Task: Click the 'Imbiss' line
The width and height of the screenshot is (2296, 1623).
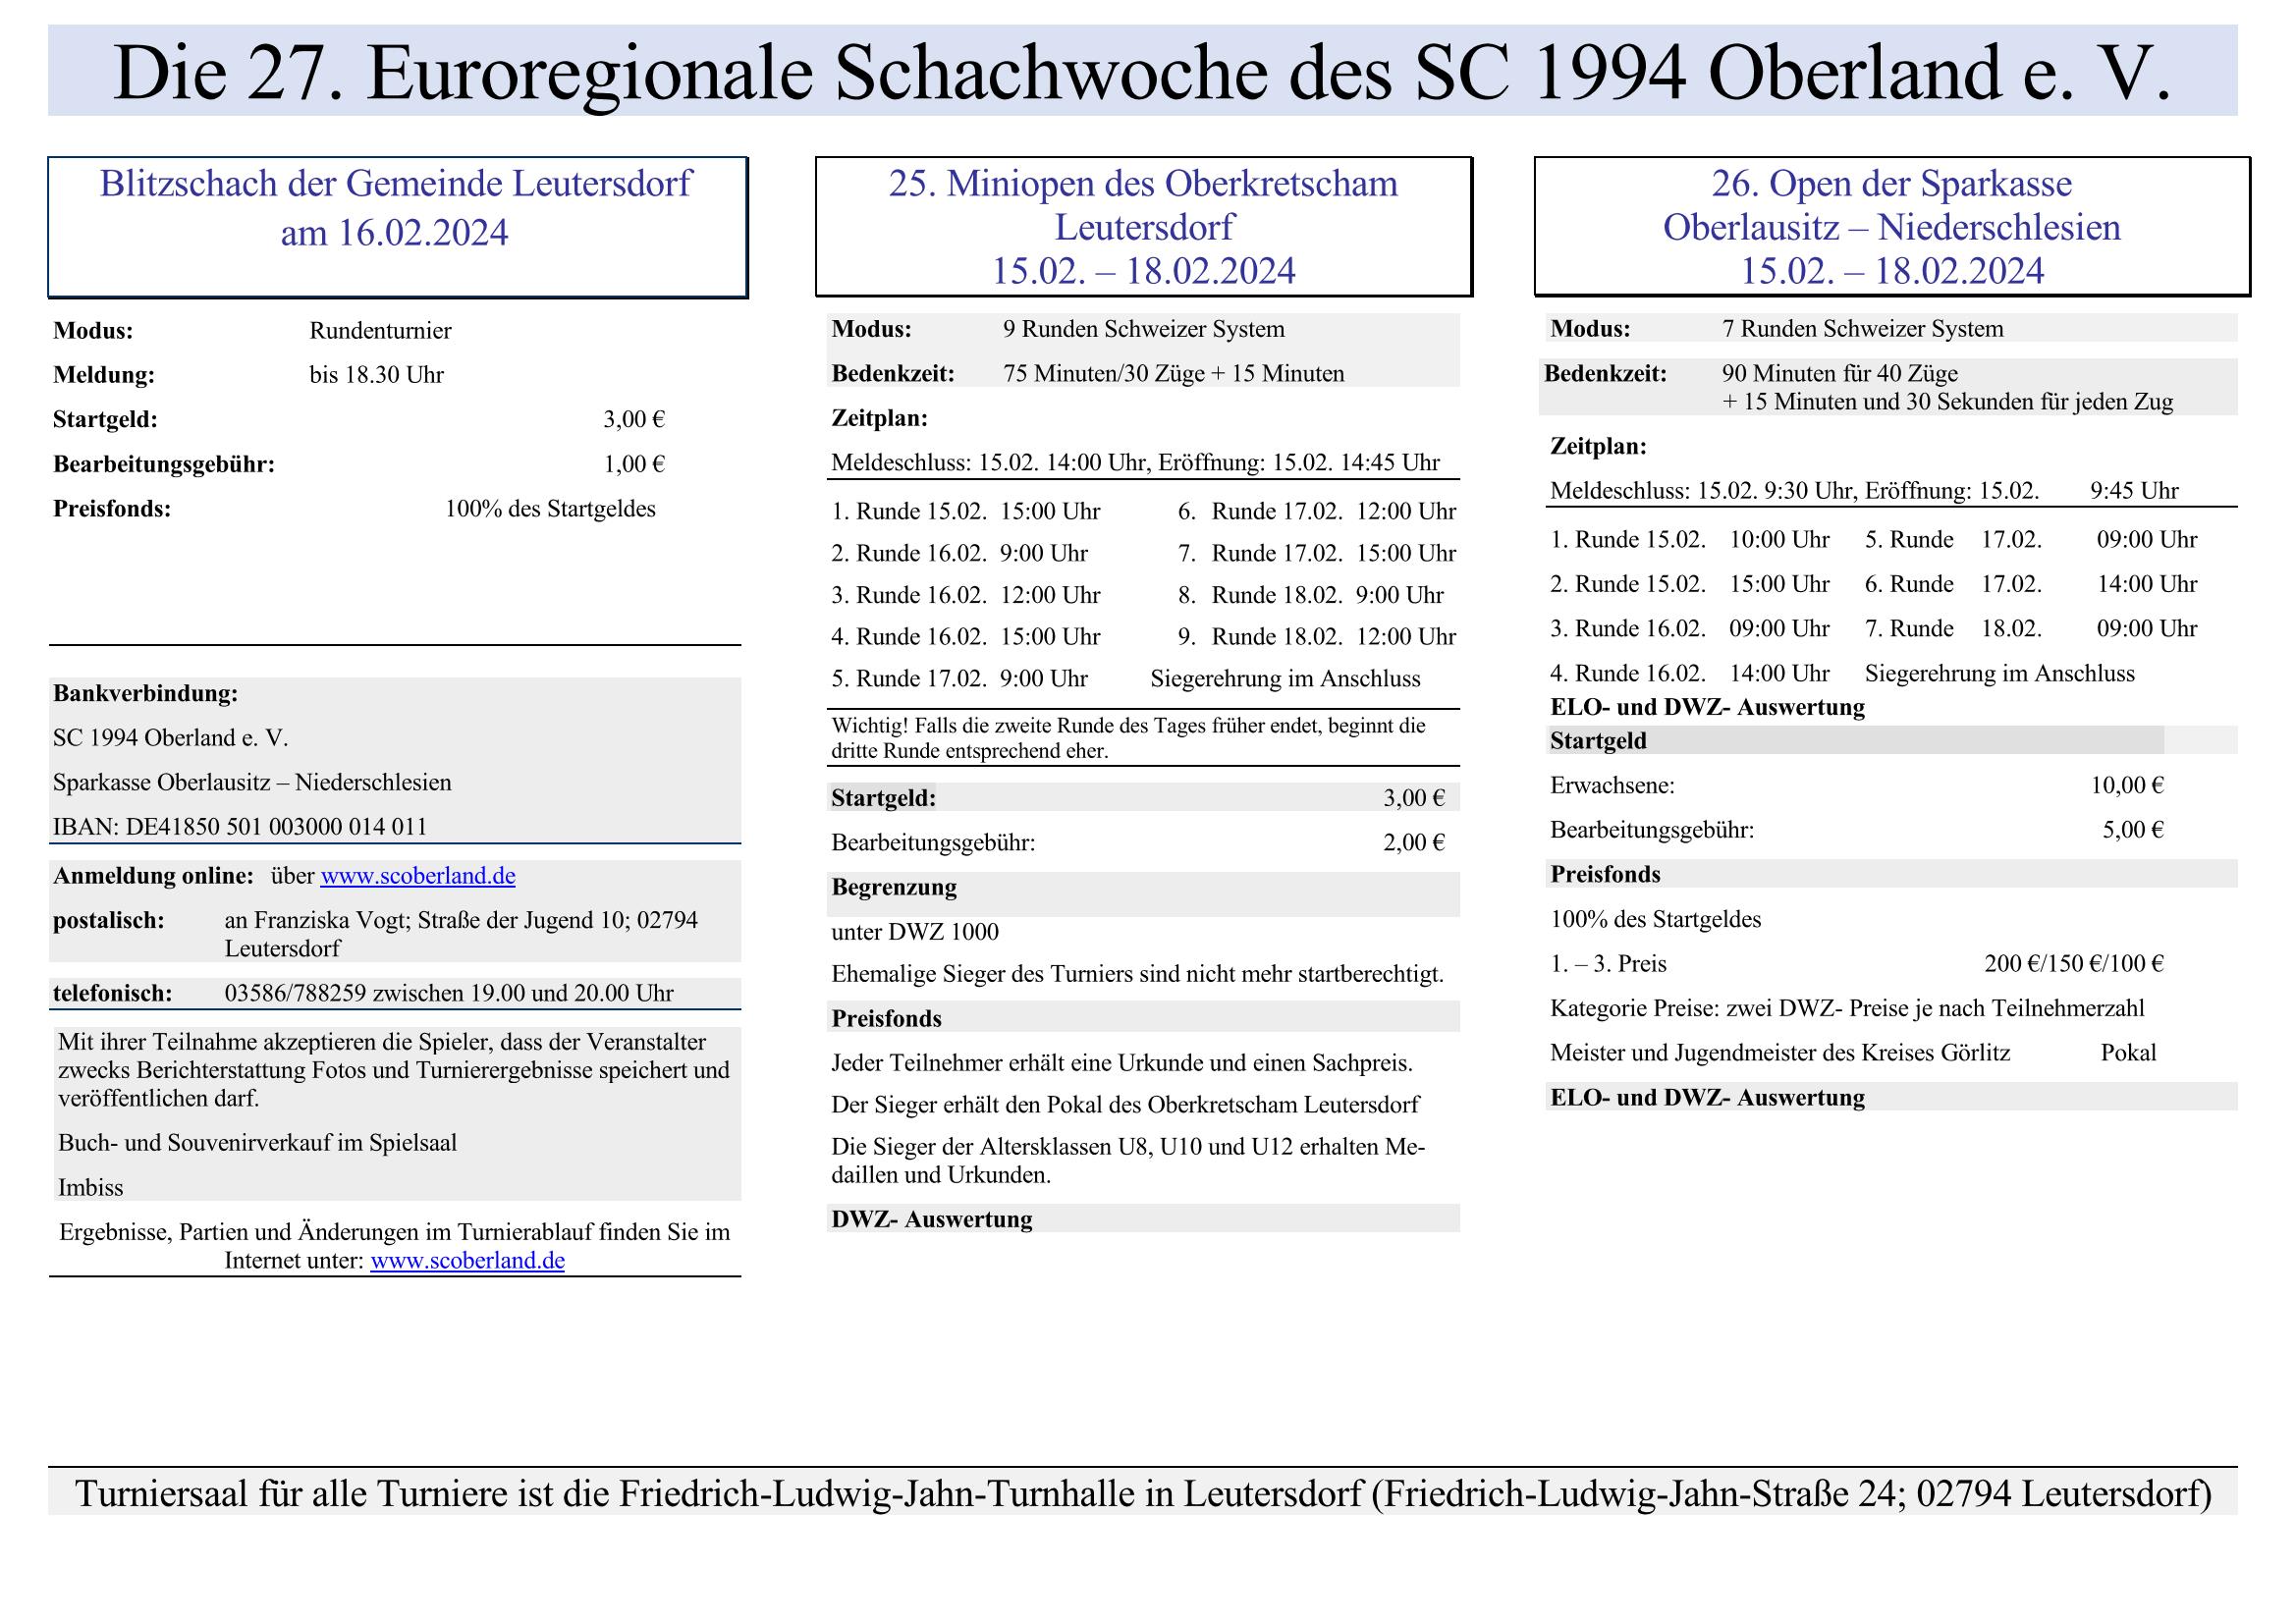Action: (x=91, y=1188)
